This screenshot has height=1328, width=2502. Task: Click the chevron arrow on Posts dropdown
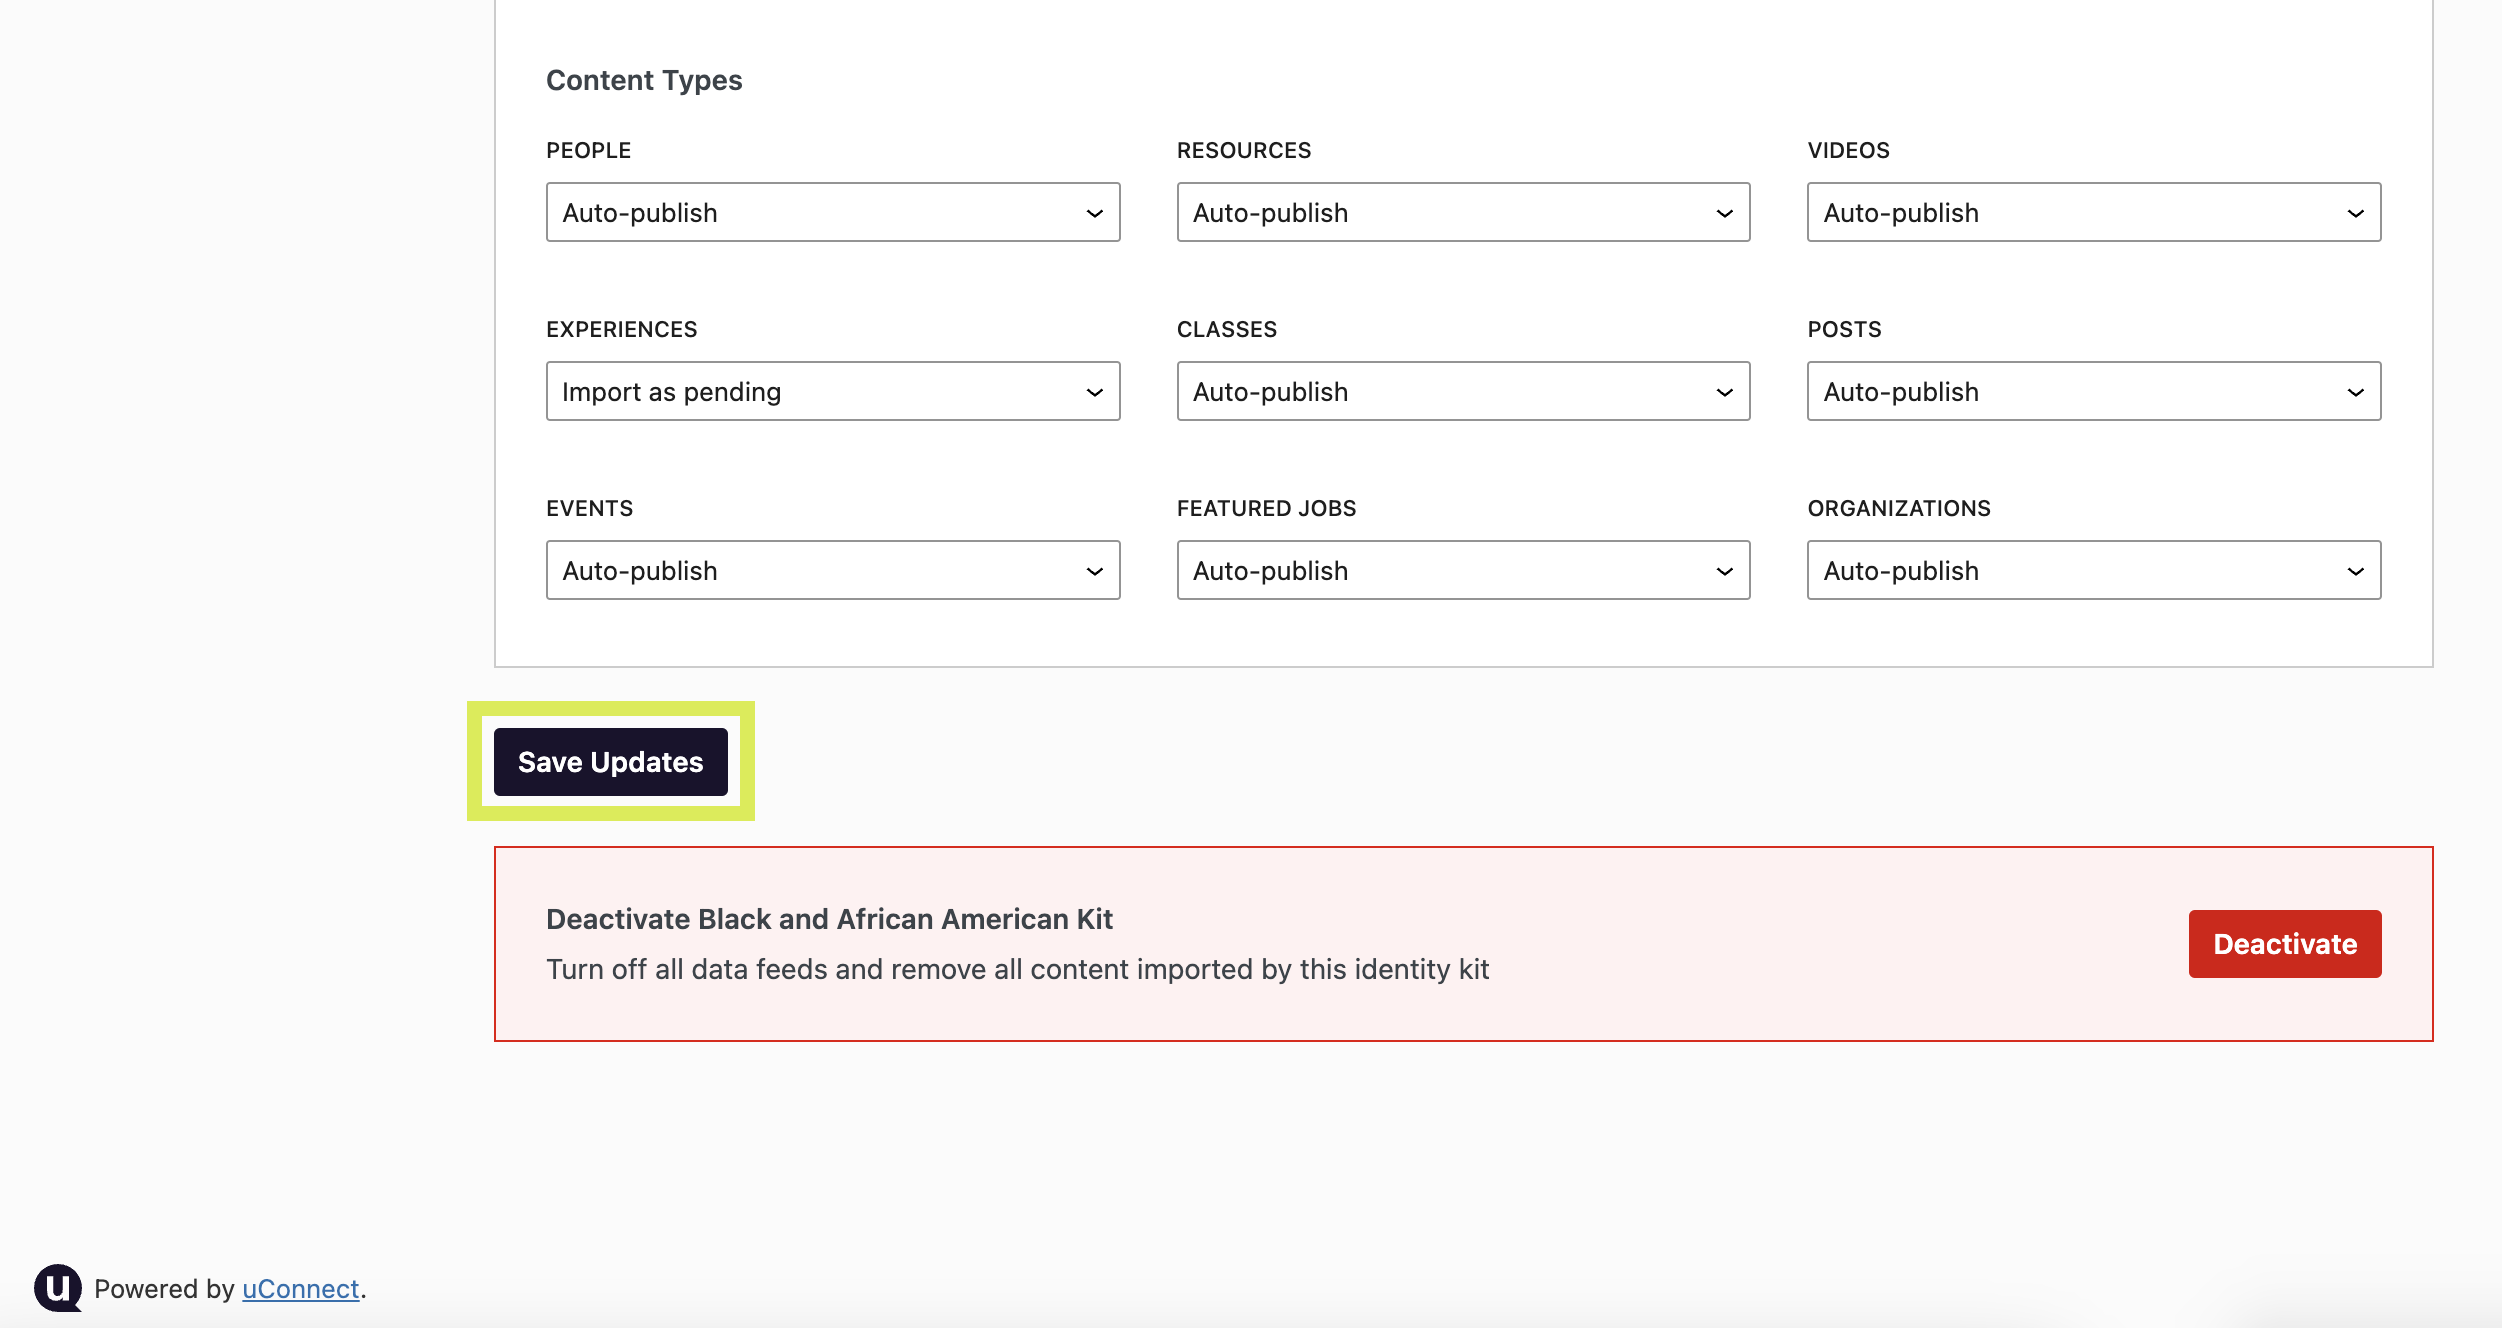[2355, 392]
